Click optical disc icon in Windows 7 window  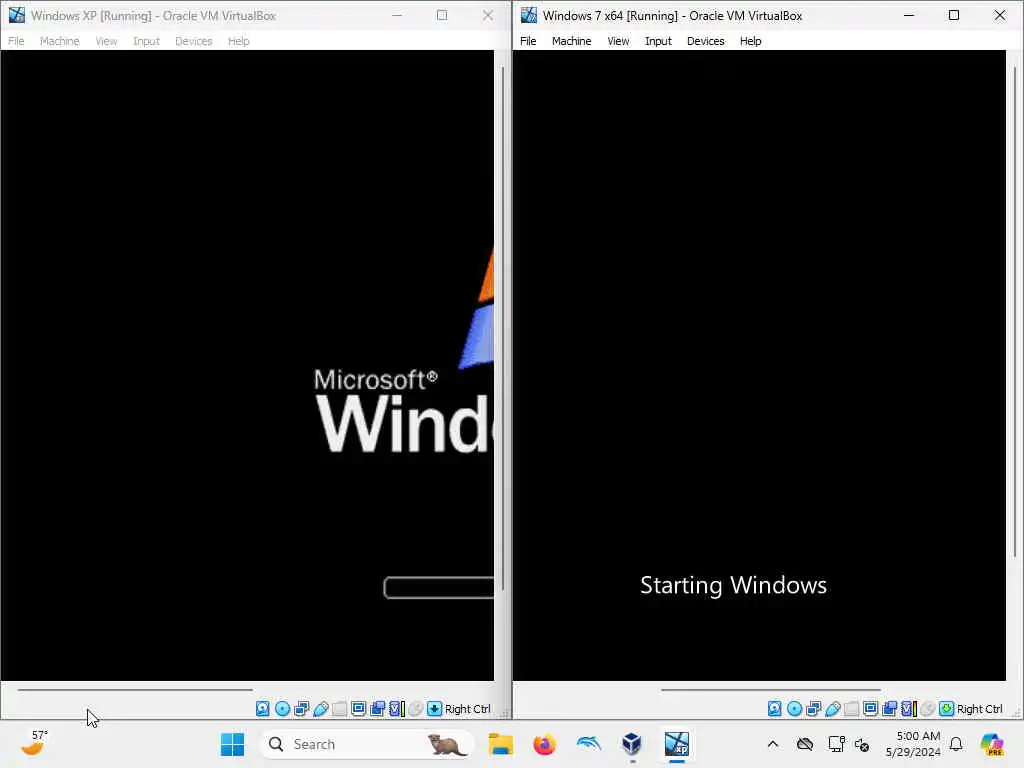tap(794, 709)
